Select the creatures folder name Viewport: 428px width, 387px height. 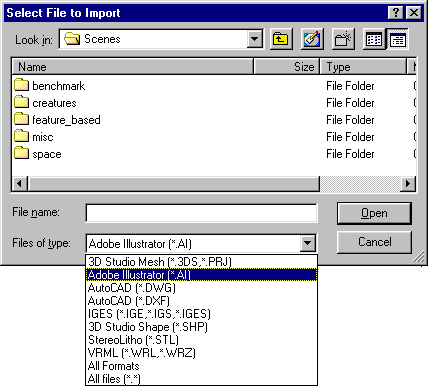pos(54,103)
